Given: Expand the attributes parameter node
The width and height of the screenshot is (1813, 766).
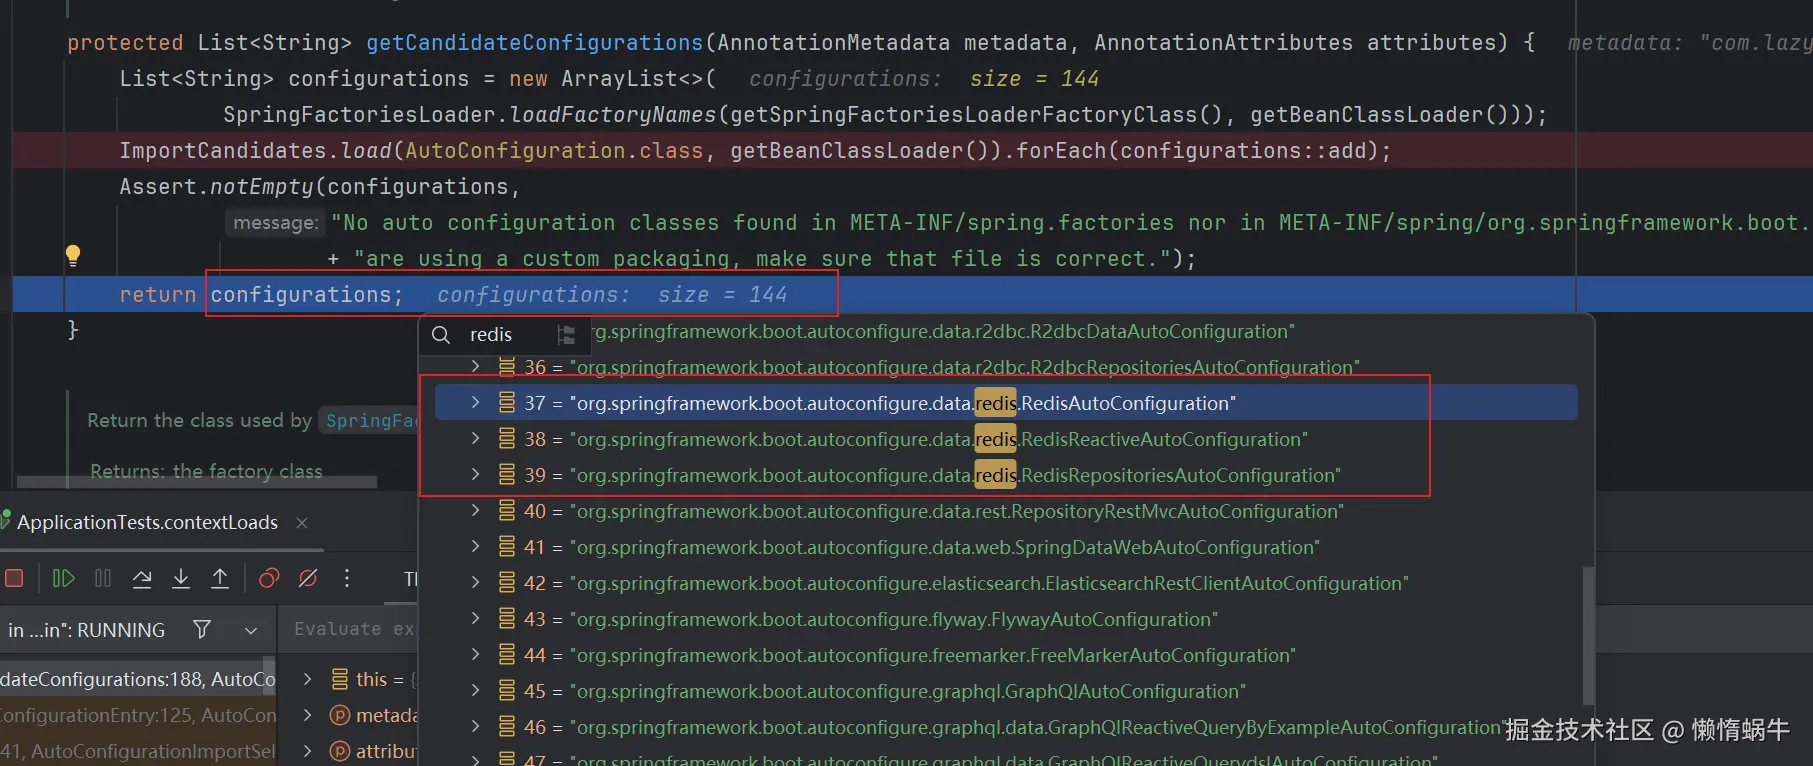Looking at the screenshot, I should (x=308, y=751).
